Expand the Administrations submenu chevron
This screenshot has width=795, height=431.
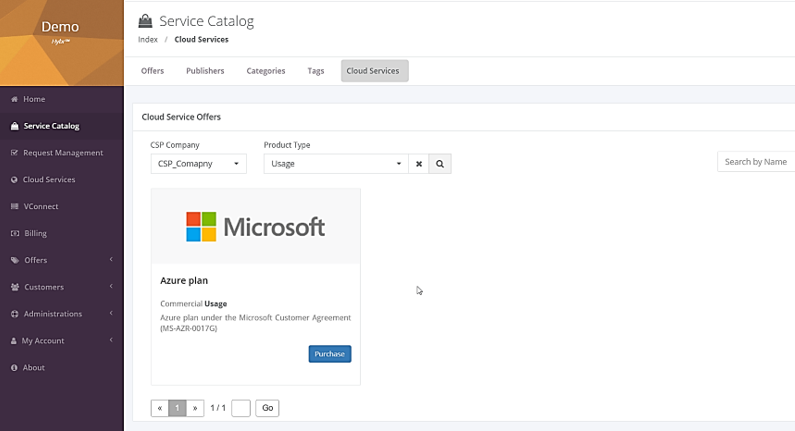111,313
